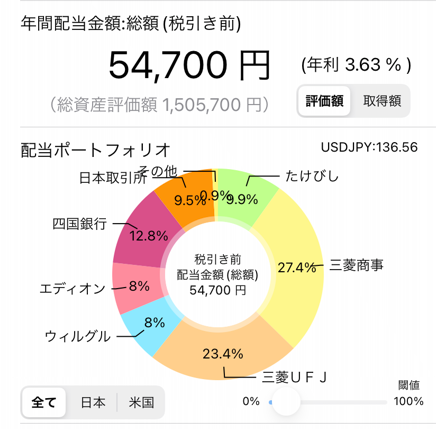Click the 閾値 slider handle
Image resolution: width=436 pixels, height=429 pixels.
tap(285, 402)
